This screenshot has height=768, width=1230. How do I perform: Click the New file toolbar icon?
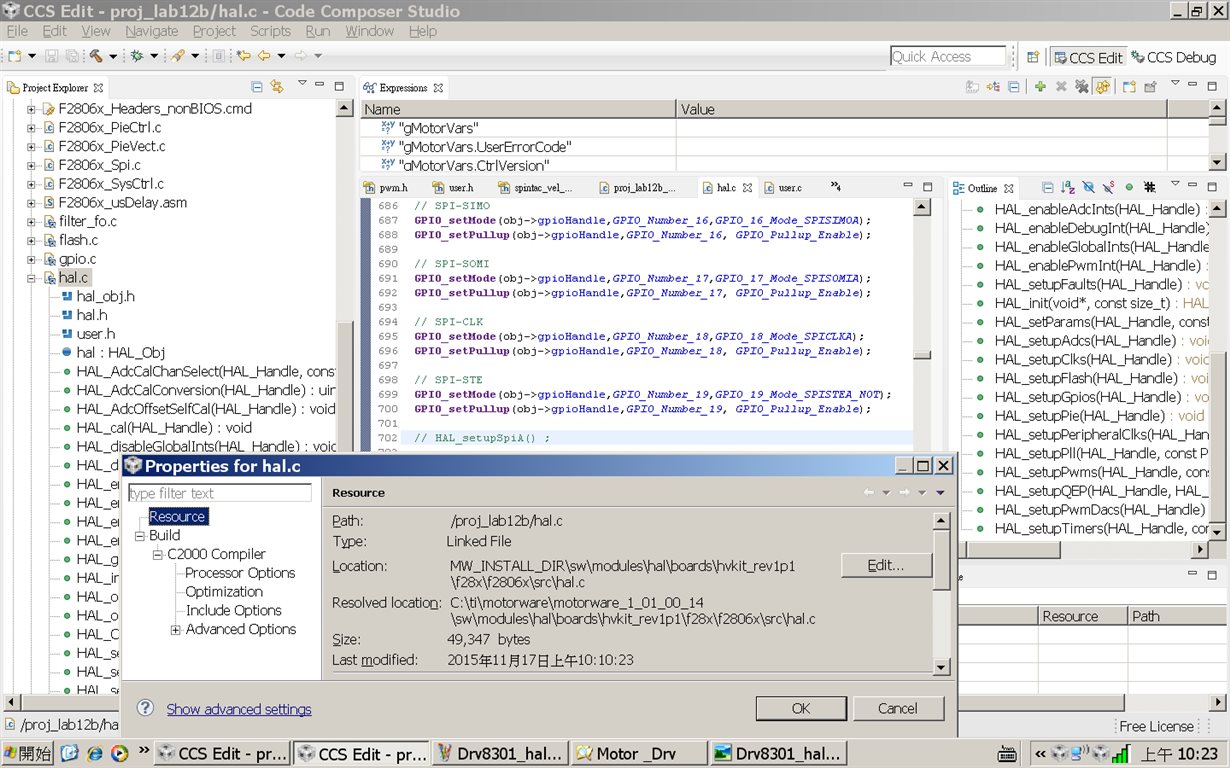pos(15,56)
